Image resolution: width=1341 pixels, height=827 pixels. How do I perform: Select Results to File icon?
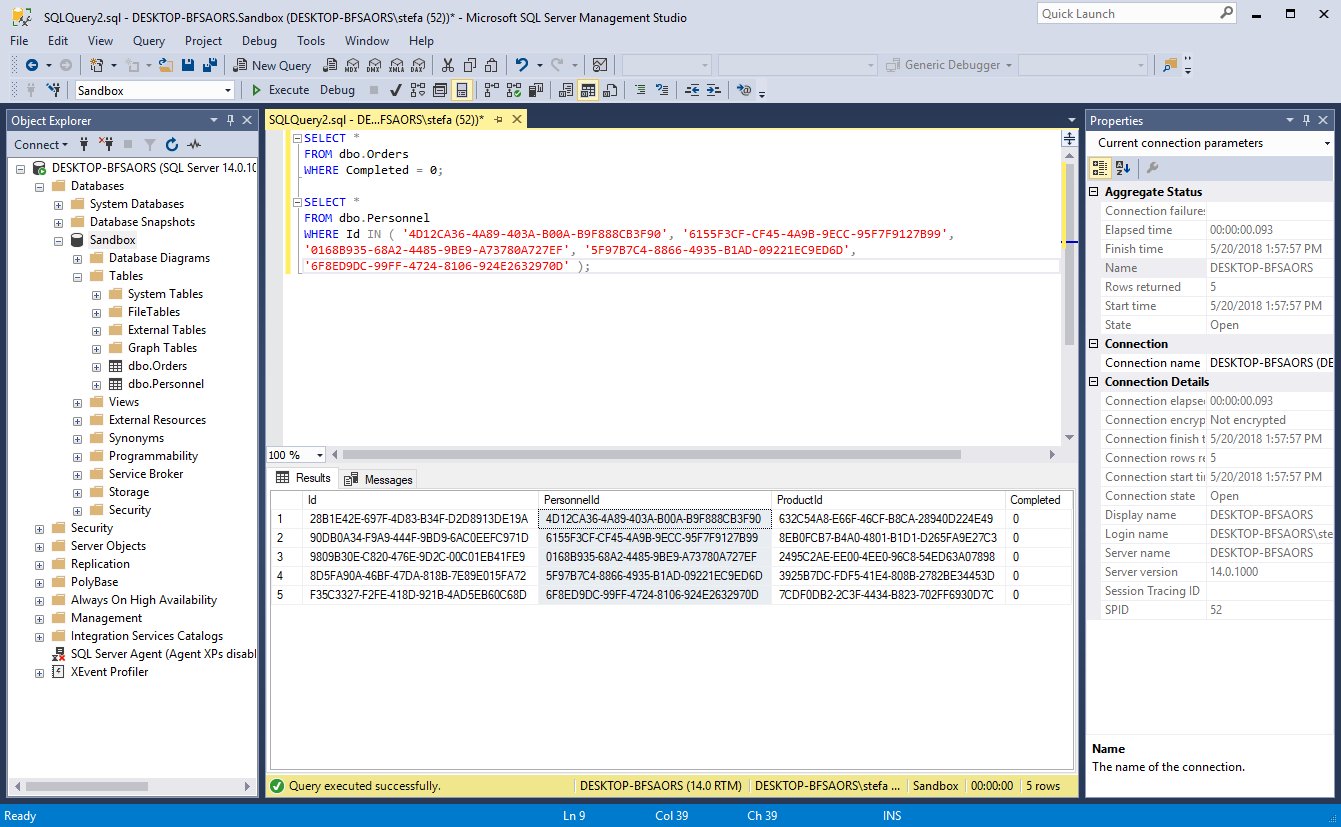(609, 90)
